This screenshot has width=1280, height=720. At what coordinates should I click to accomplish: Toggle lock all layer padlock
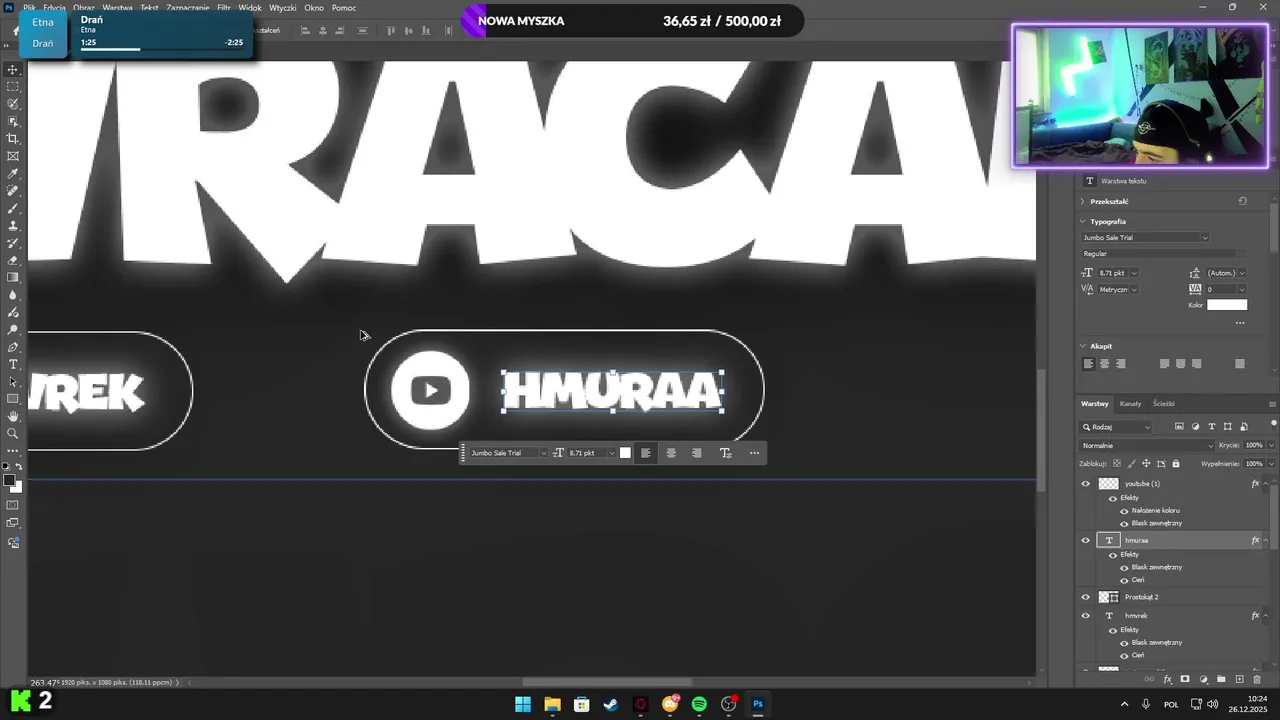pos(1176,464)
